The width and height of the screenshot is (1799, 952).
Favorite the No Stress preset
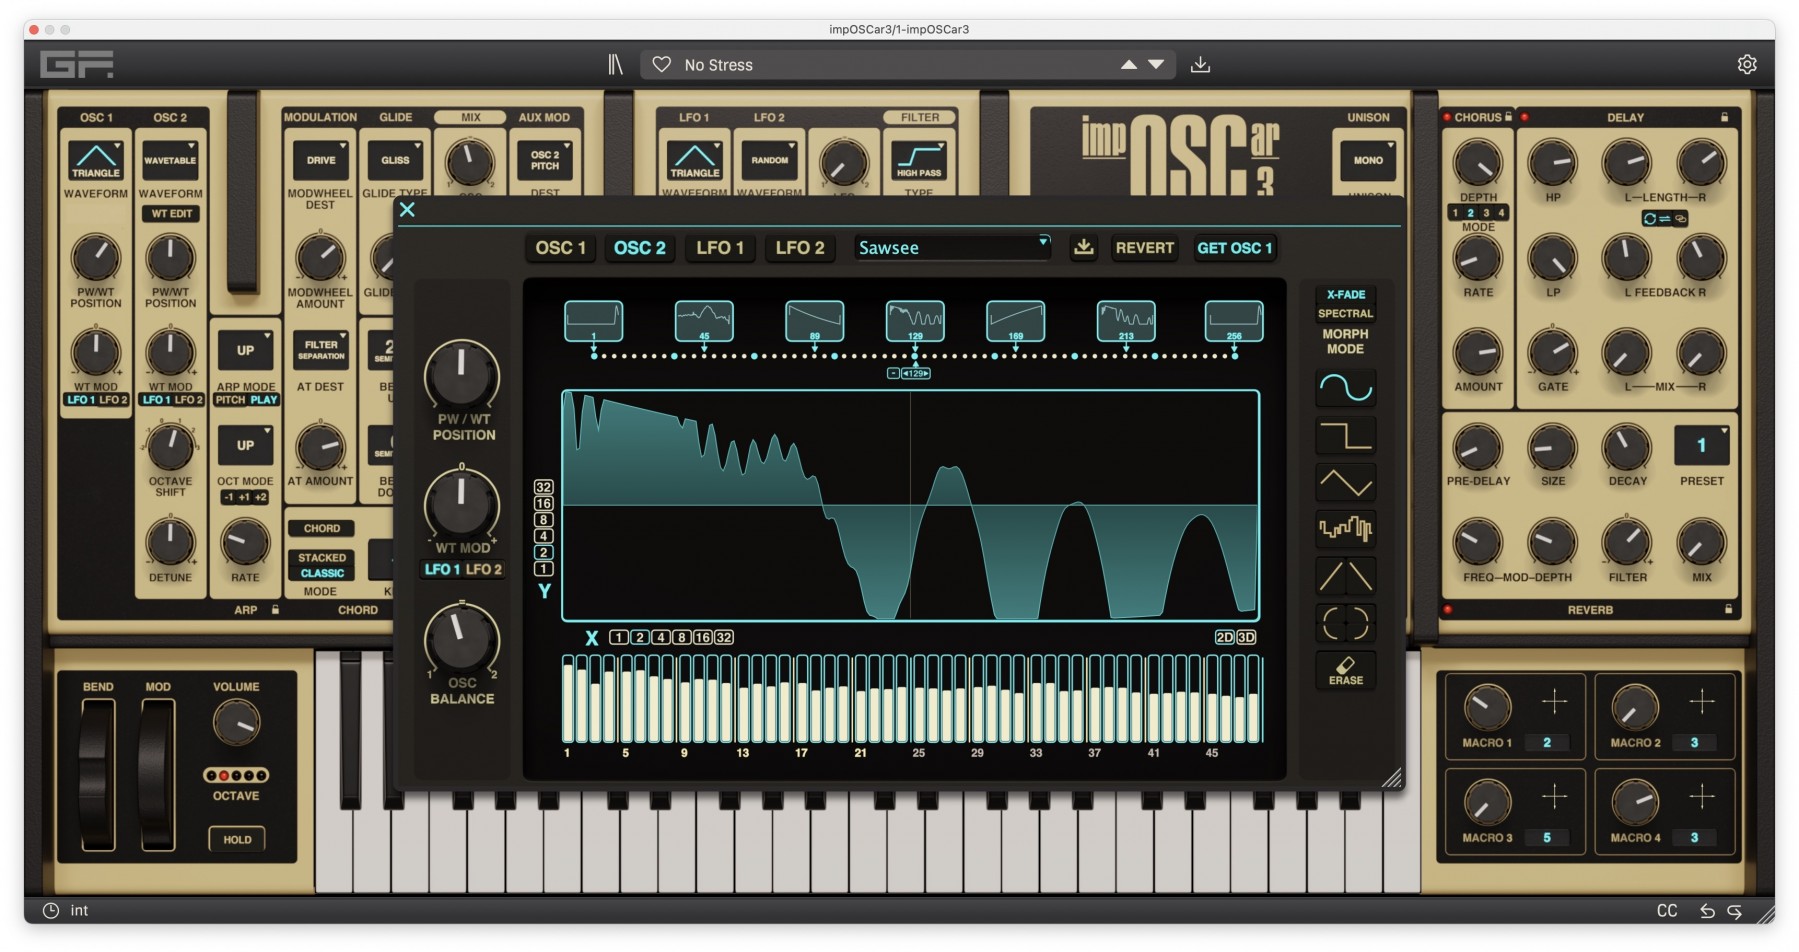pyautogui.click(x=661, y=65)
